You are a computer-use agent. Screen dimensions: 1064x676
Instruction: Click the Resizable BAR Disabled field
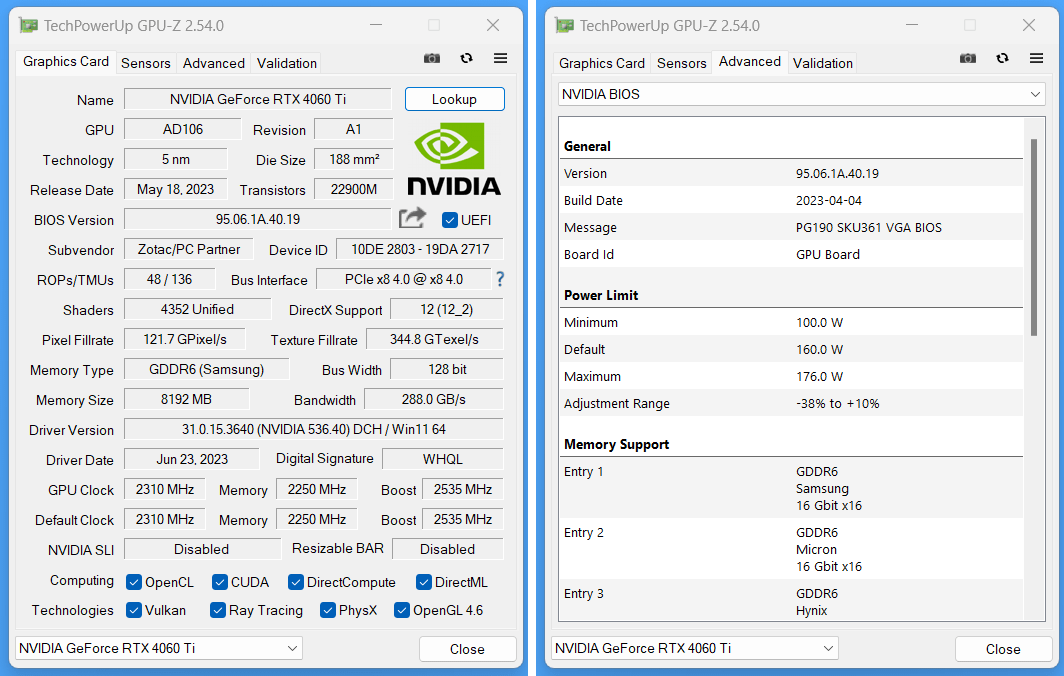click(x=448, y=549)
